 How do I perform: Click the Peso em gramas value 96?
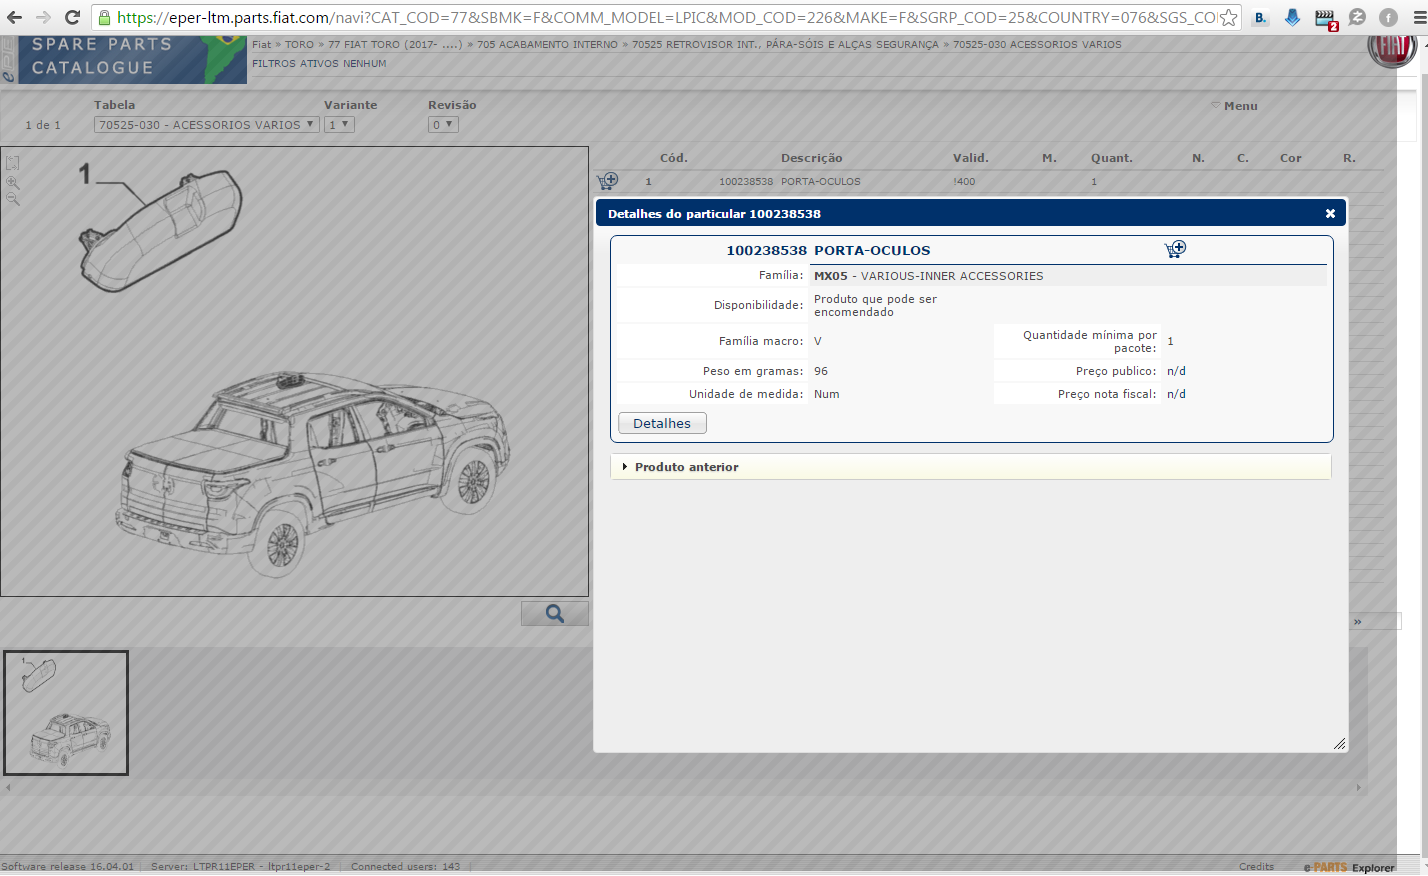(821, 371)
